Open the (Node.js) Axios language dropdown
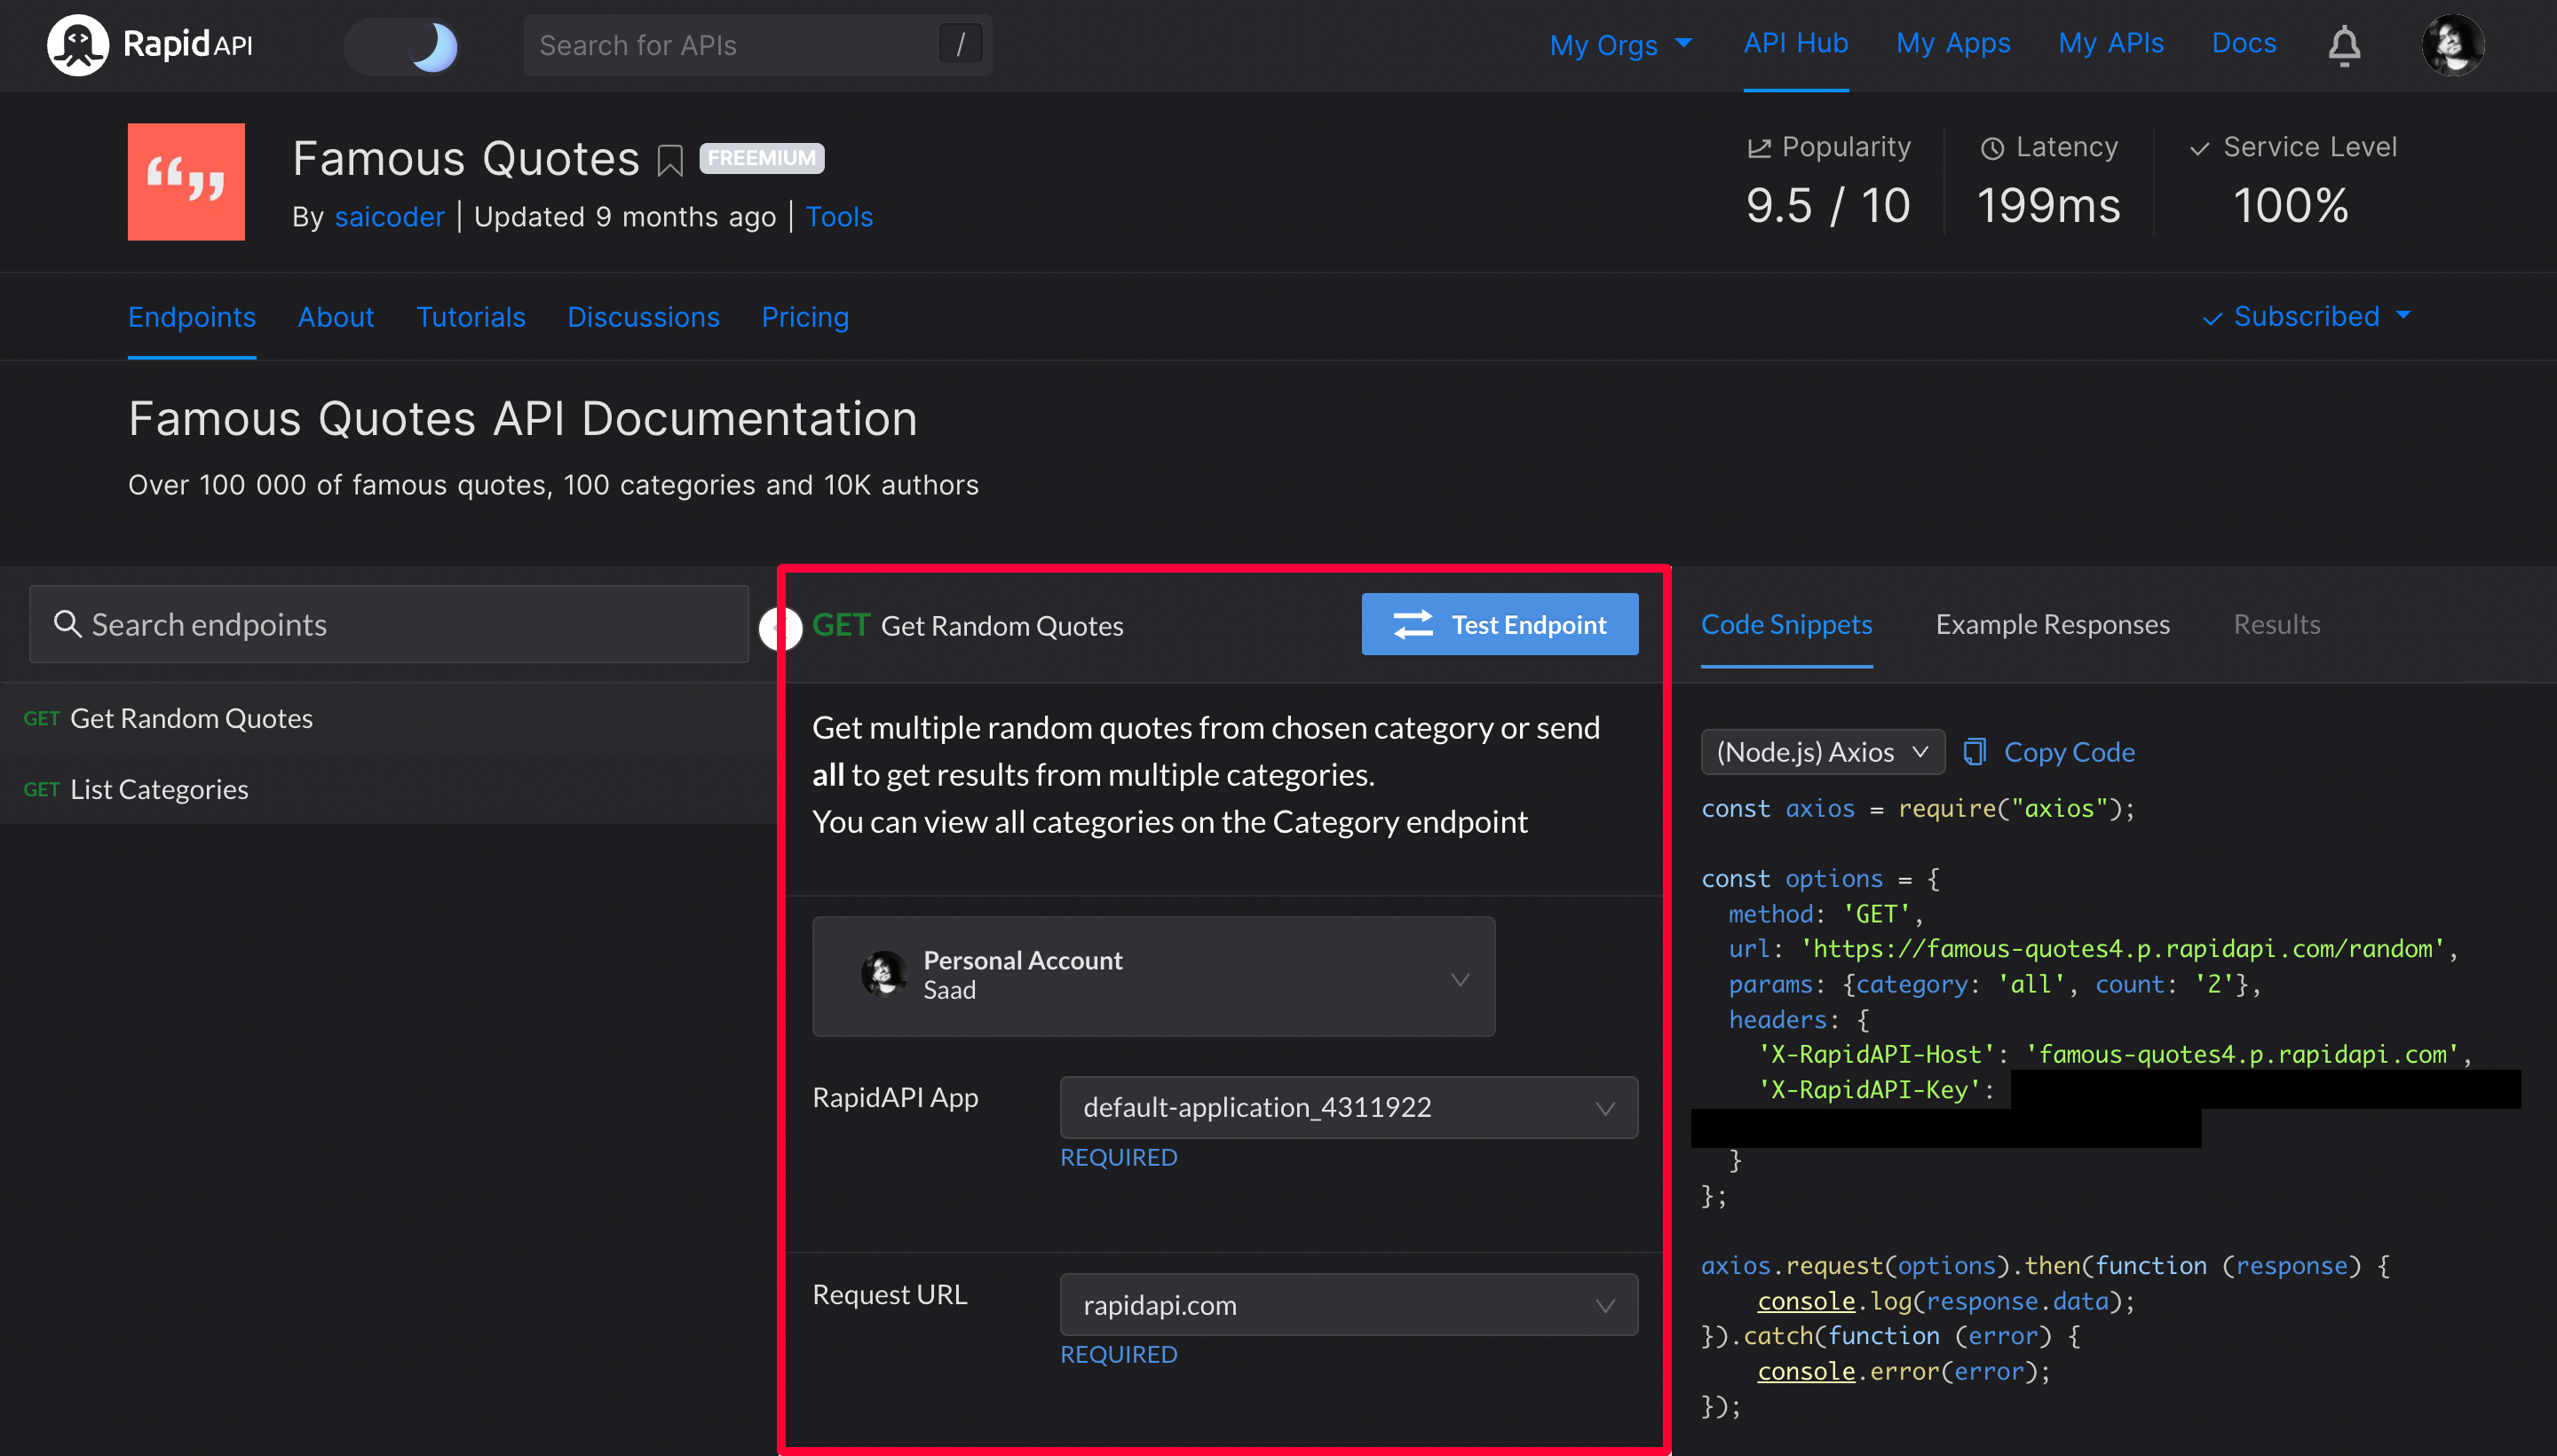 1821,752
